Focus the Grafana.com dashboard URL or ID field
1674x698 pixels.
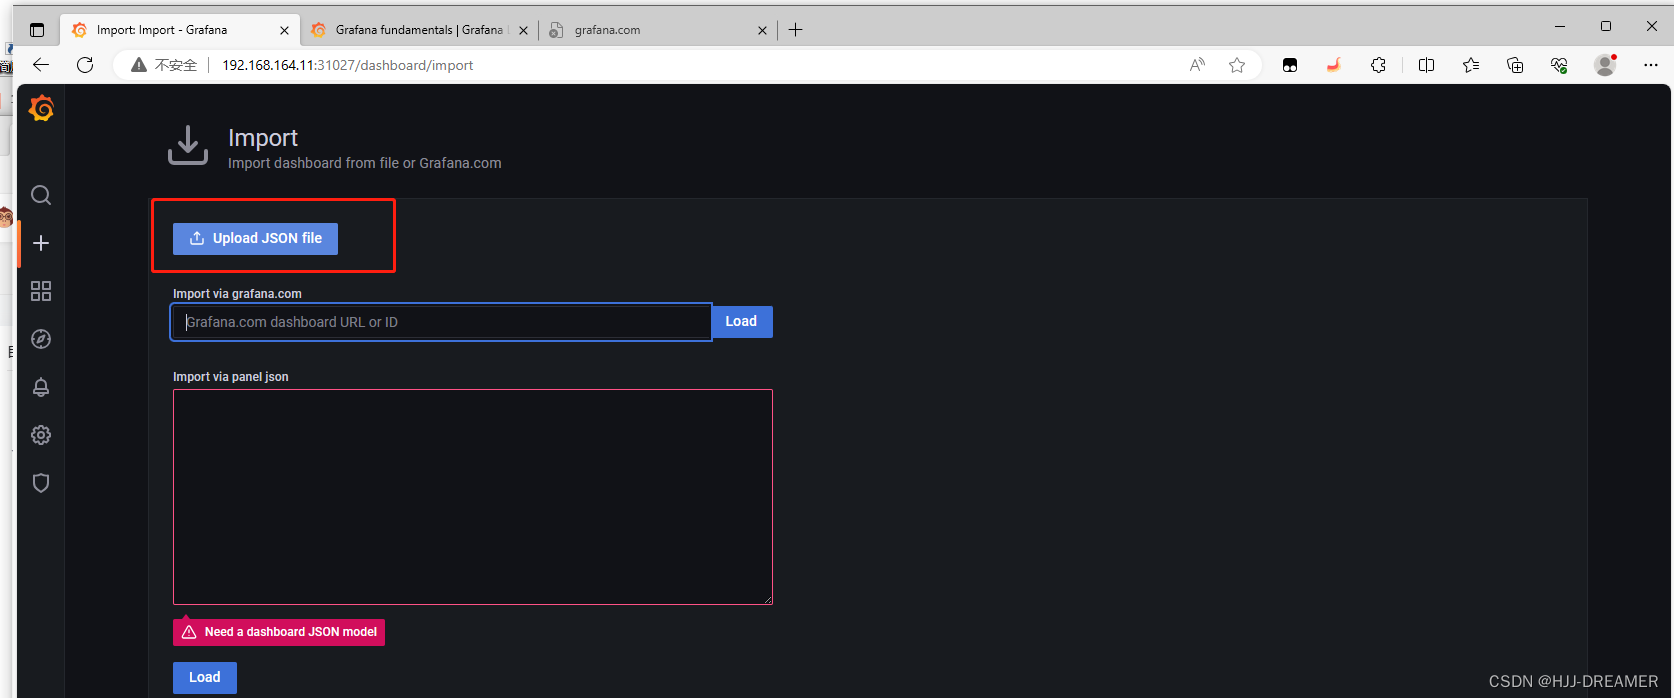[441, 322]
